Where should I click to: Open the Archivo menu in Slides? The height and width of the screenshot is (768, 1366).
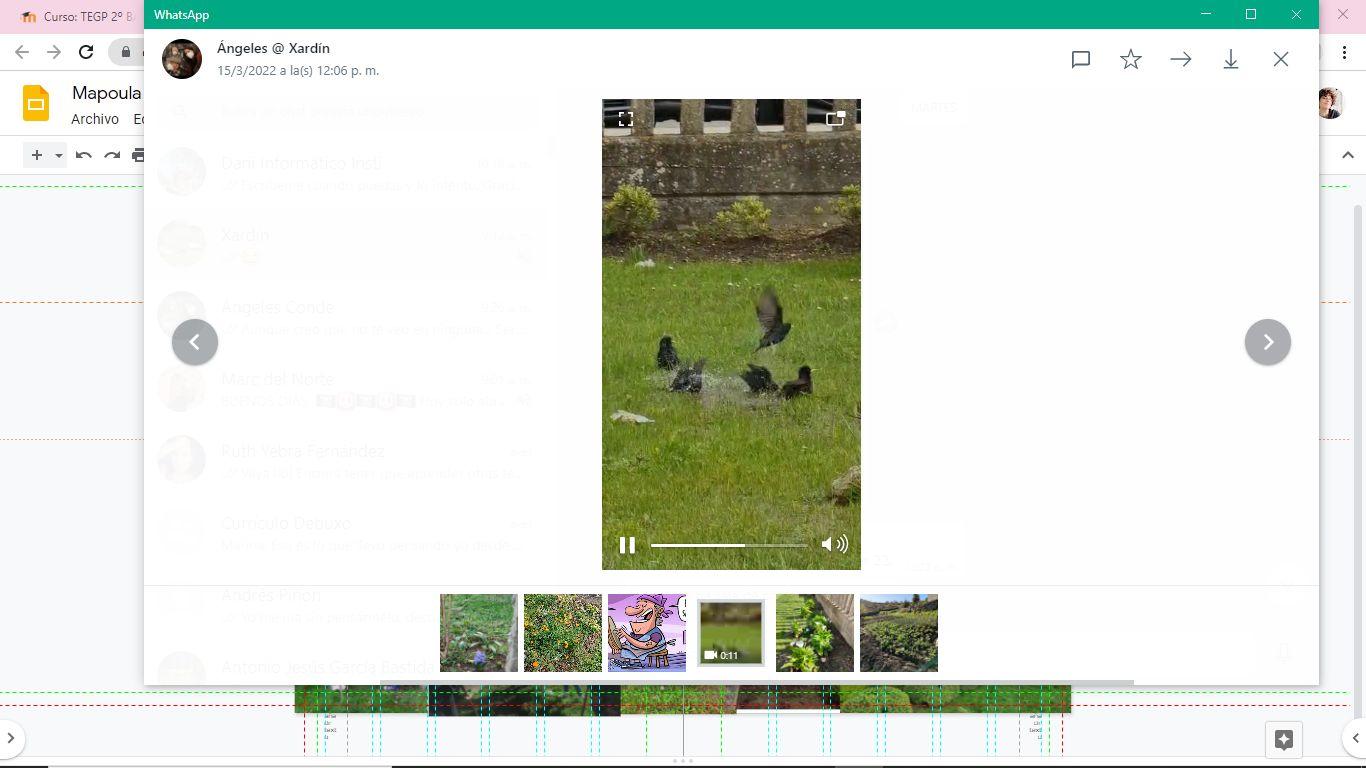pyautogui.click(x=95, y=119)
